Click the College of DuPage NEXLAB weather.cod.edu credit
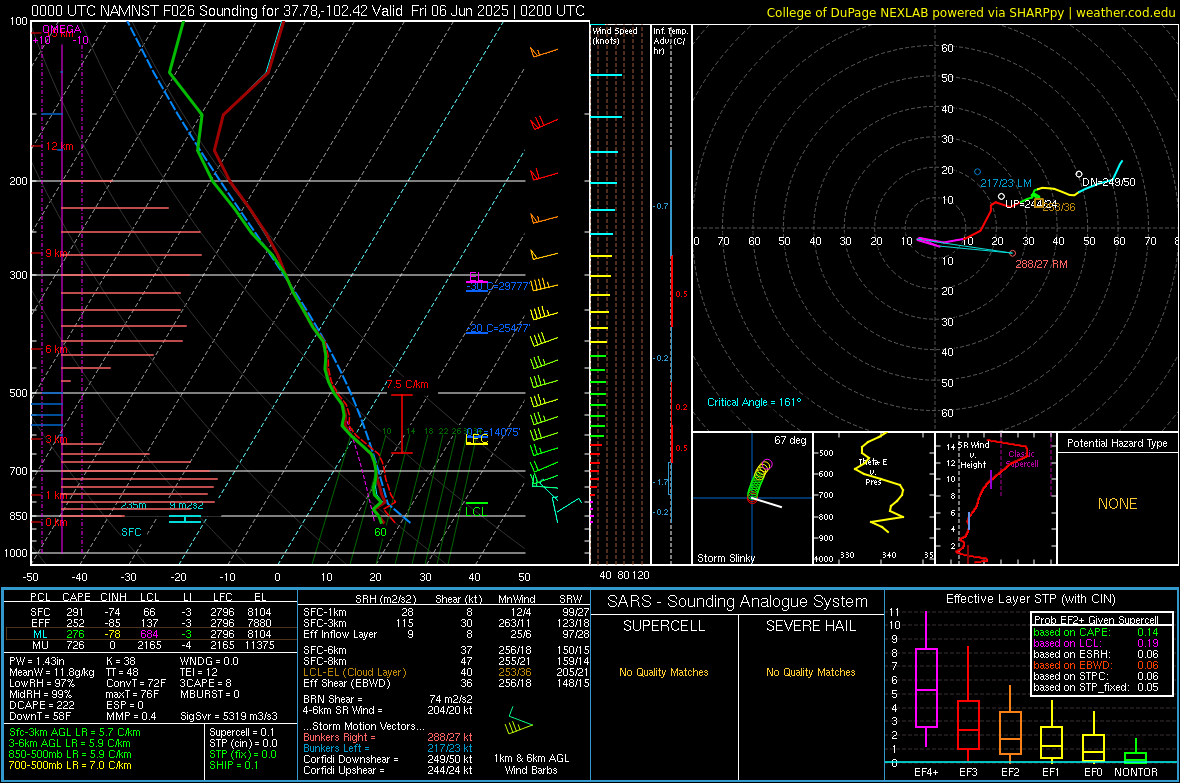 pyautogui.click(x=970, y=12)
